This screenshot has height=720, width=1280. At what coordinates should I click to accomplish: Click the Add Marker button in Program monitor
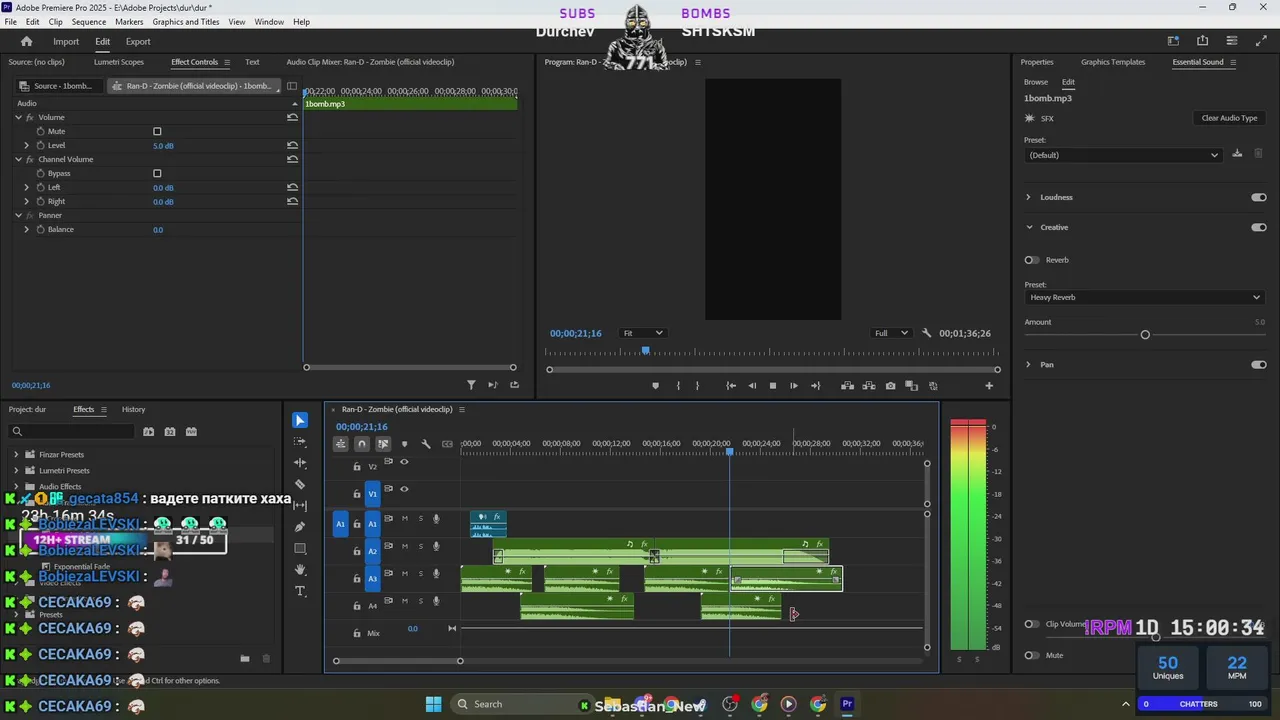[x=656, y=386]
